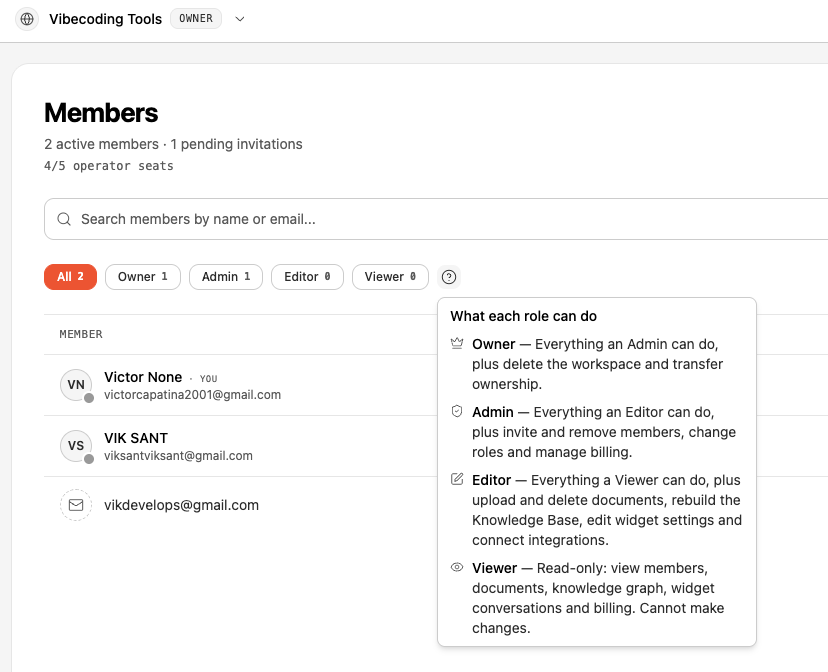828x672 pixels.
Task: Click the Members page heading
Action: tap(101, 113)
